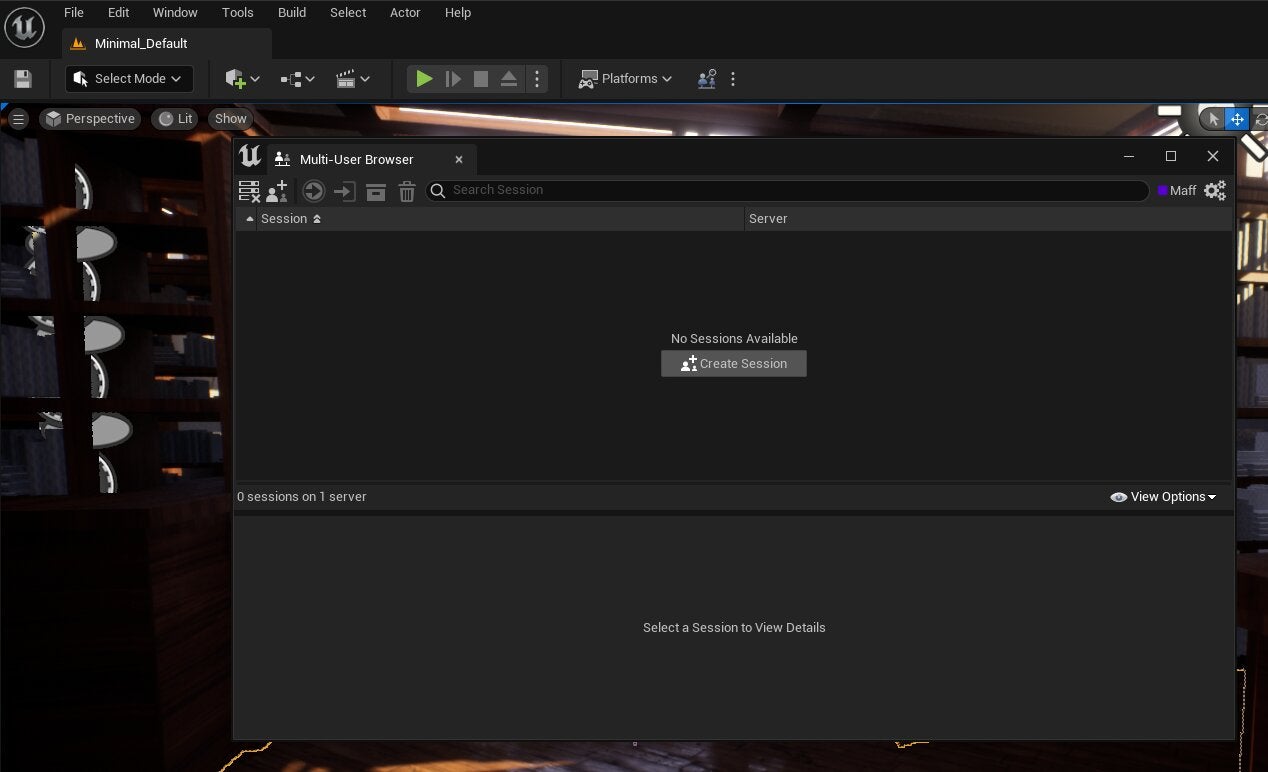Click the trash can delete session icon

click(407, 191)
